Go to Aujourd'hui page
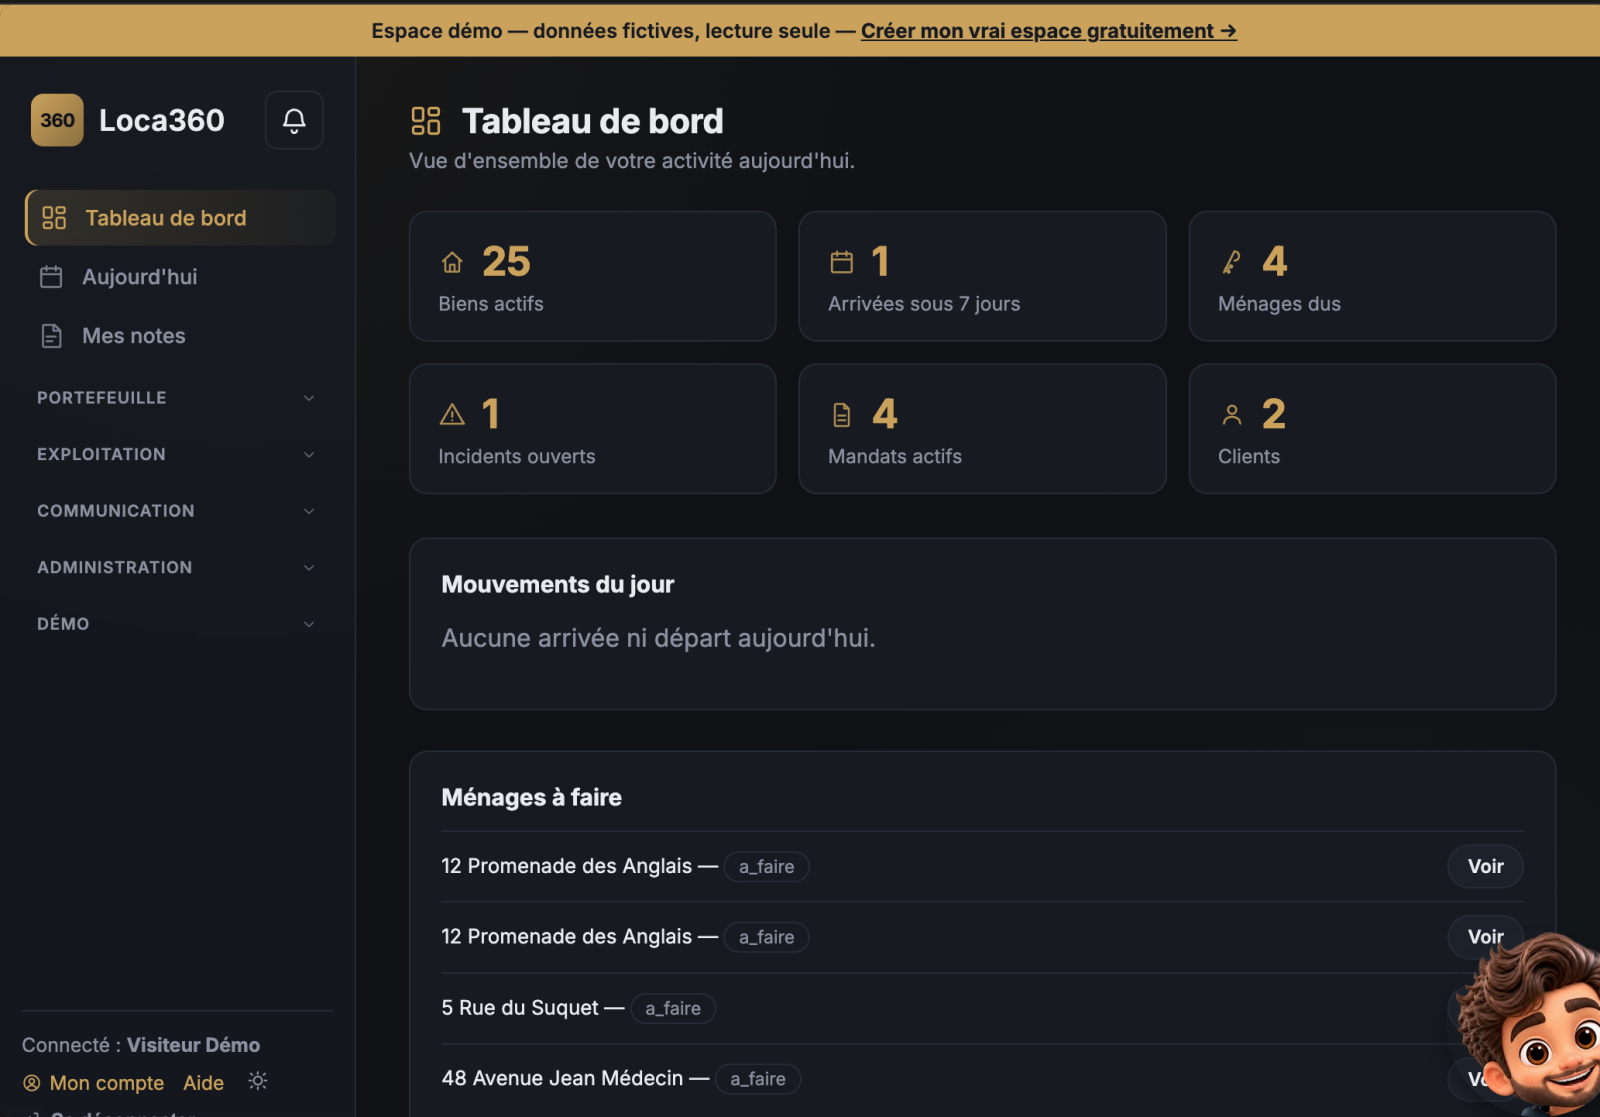 [x=180, y=277]
